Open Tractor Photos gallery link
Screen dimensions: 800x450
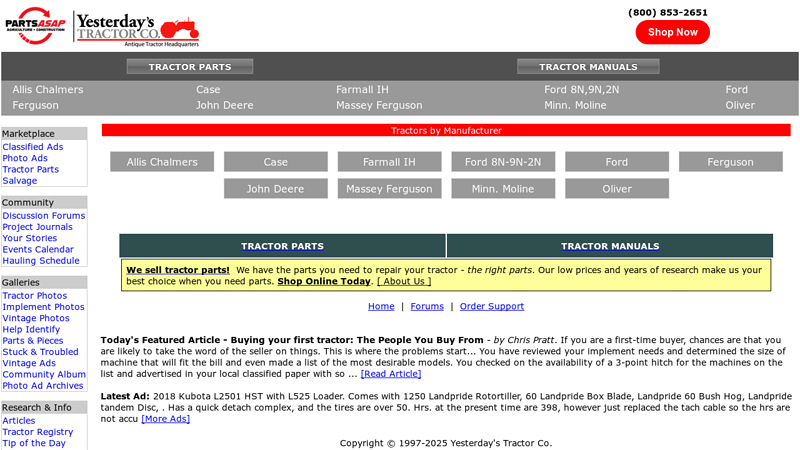point(35,296)
